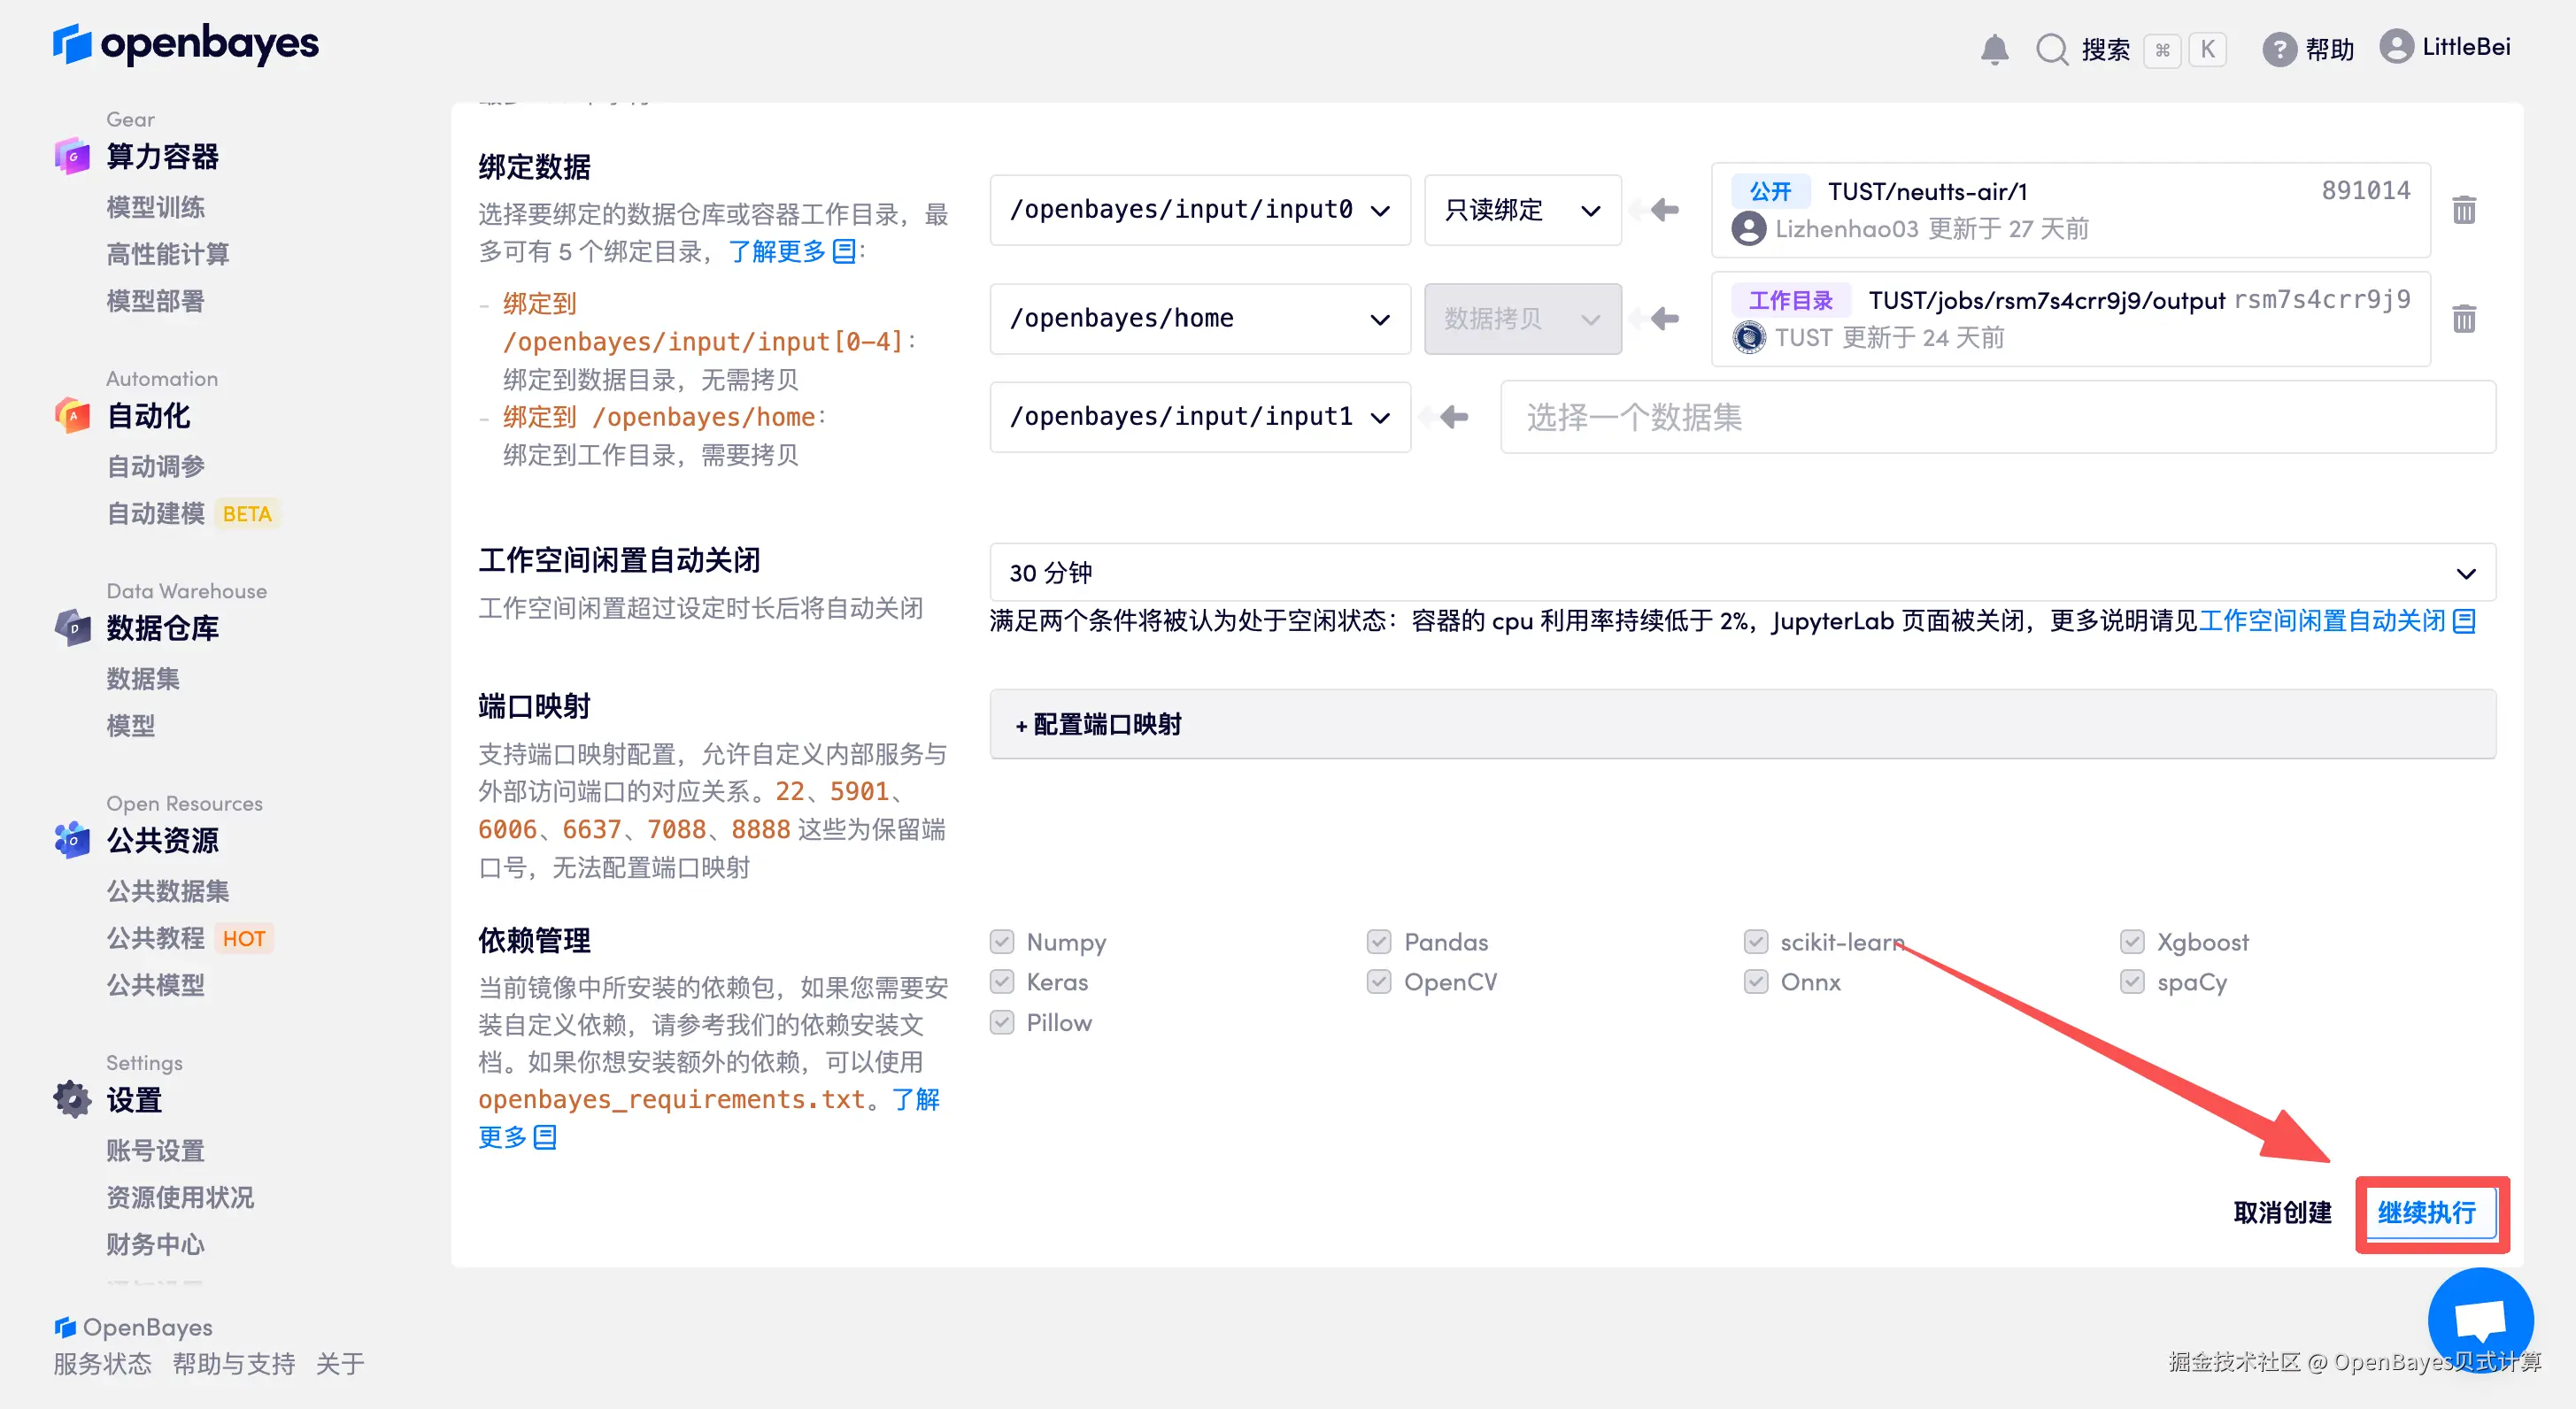Delete the TUST/neutts-air/1 binding via trash icon
The width and height of the screenshot is (2576, 1409).
click(2465, 209)
